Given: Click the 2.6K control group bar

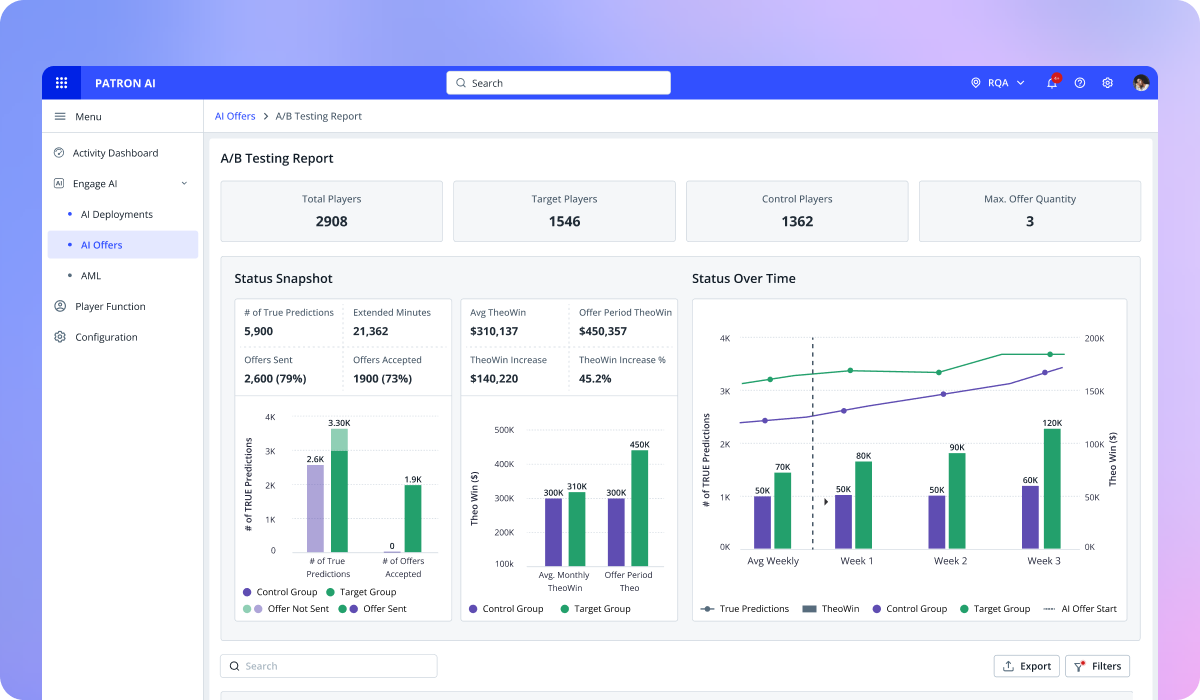Looking at the screenshot, I should click(315, 508).
